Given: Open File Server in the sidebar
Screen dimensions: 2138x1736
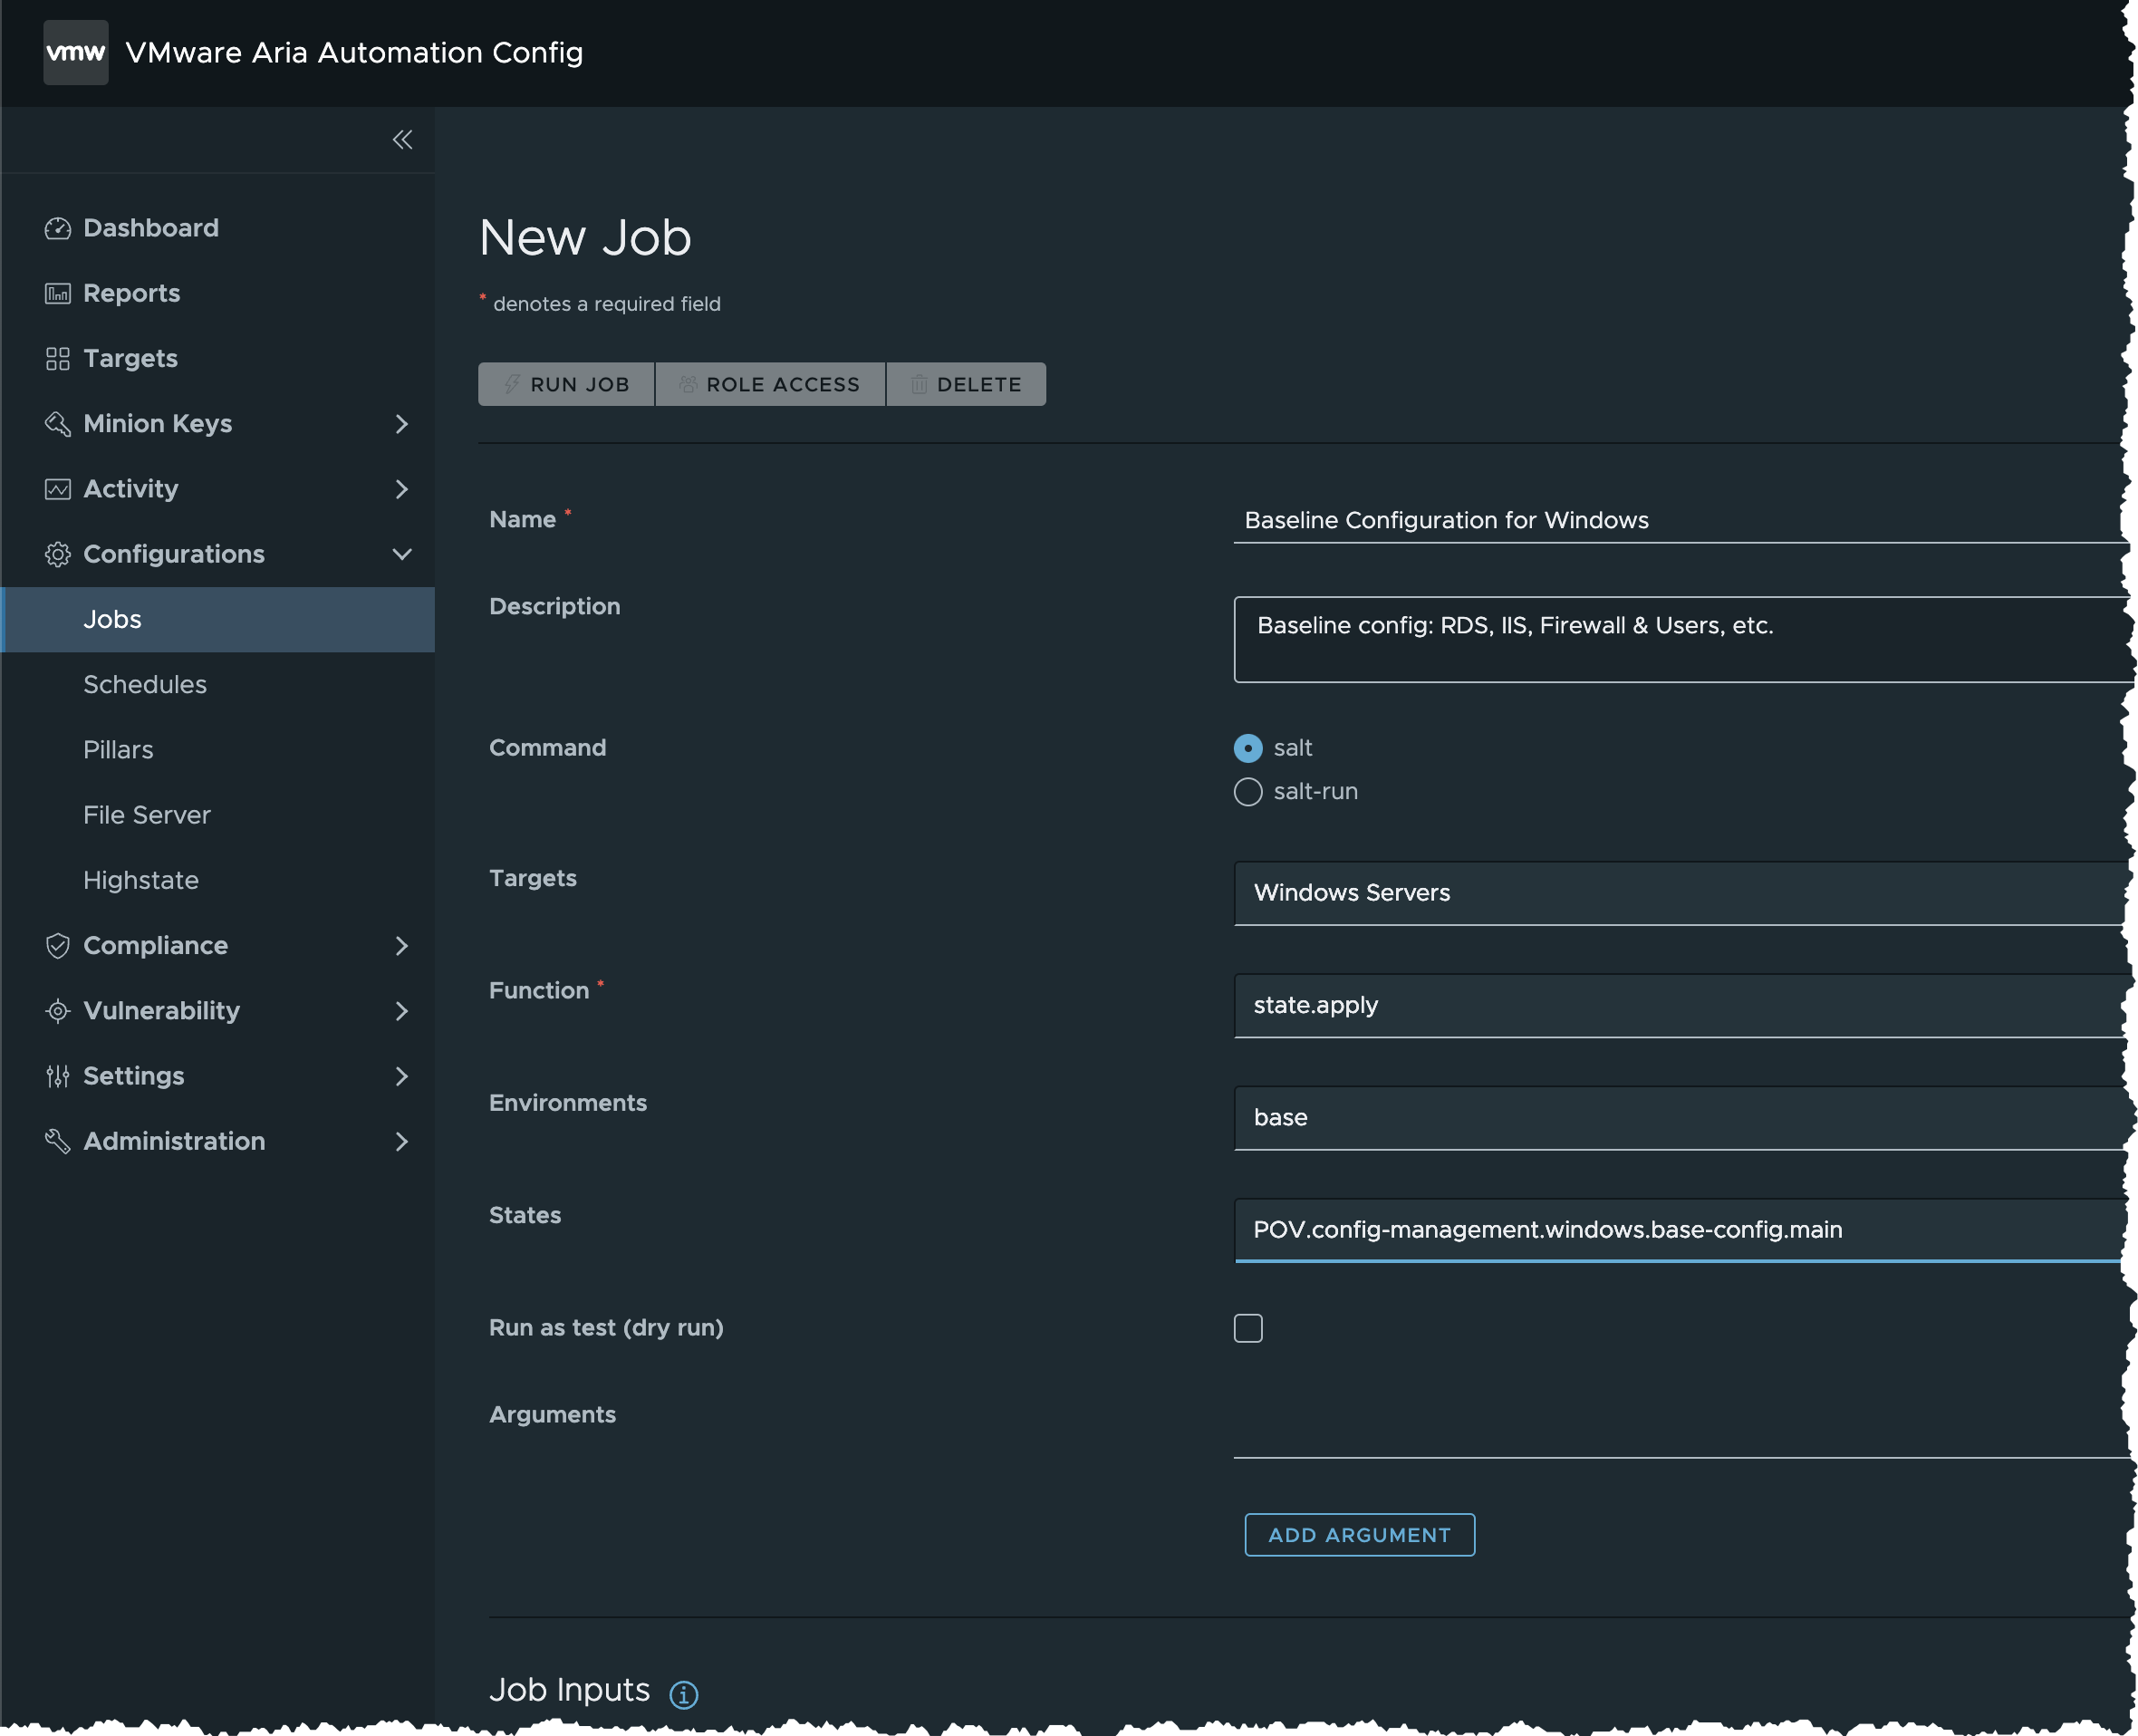Looking at the screenshot, I should click(x=218, y=815).
